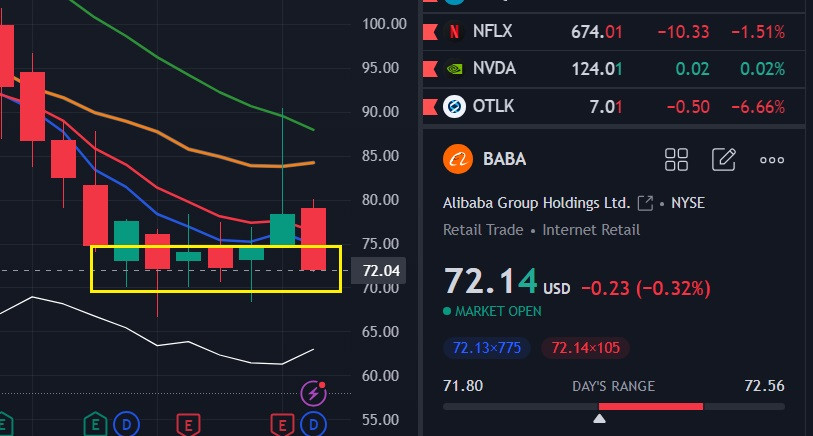813x436 pixels.
Task: Click NFLX last price 674.01
Action: (x=596, y=32)
